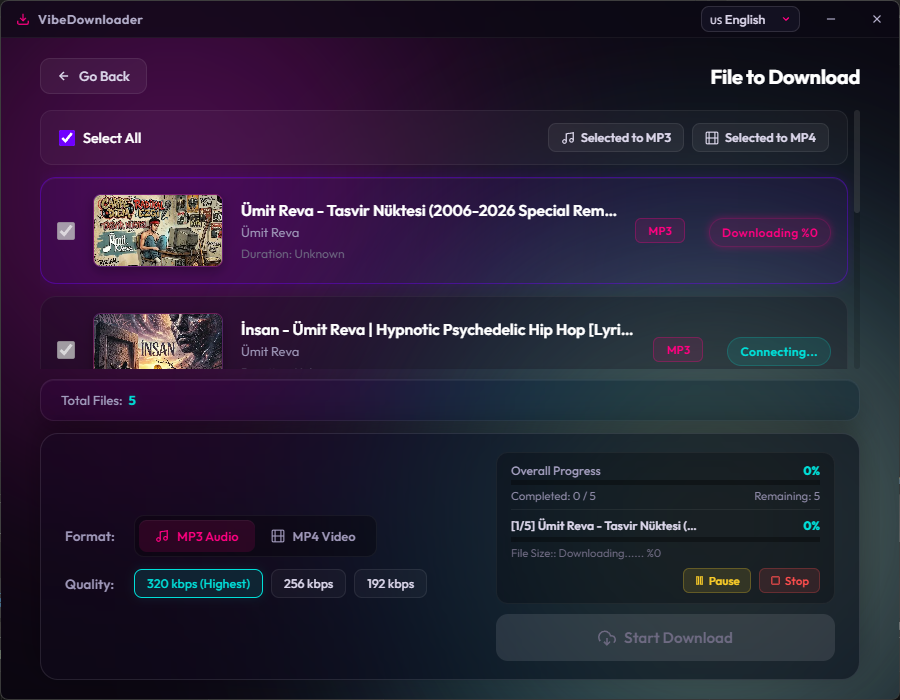Click the cloud download icon on Start Download

607,638
